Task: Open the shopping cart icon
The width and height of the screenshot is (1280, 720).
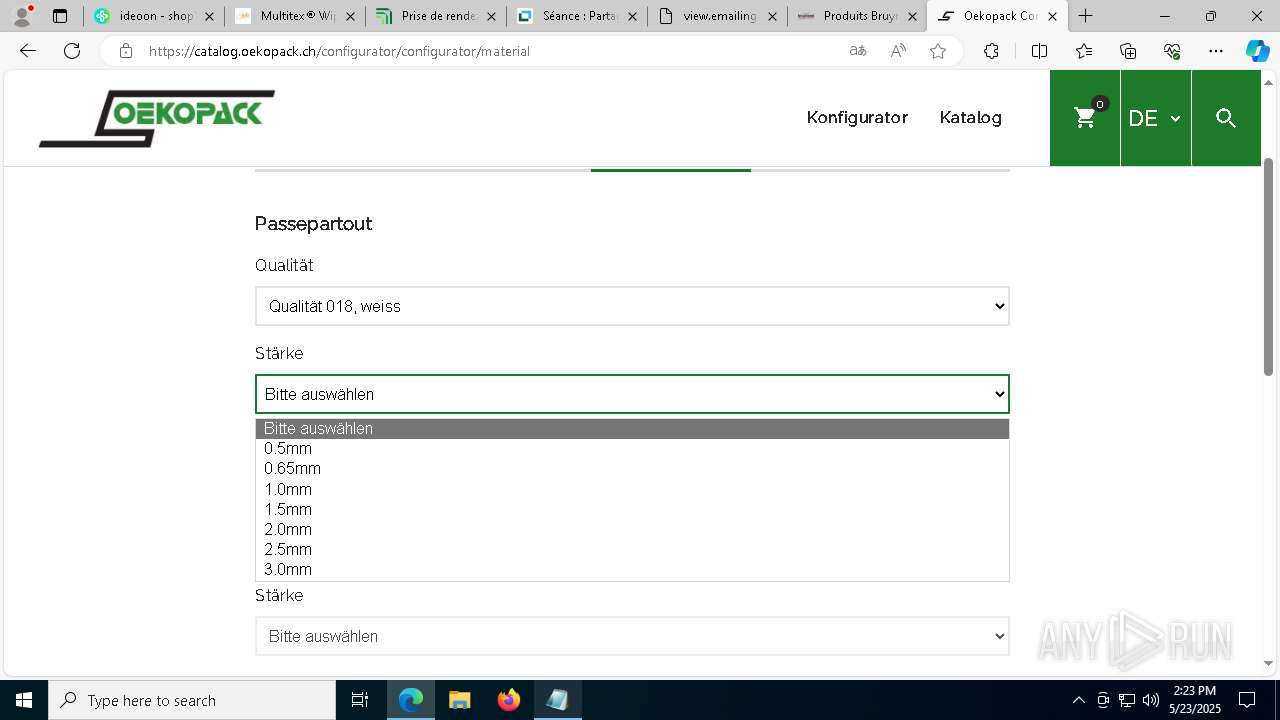Action: [x=1085, y=118]
